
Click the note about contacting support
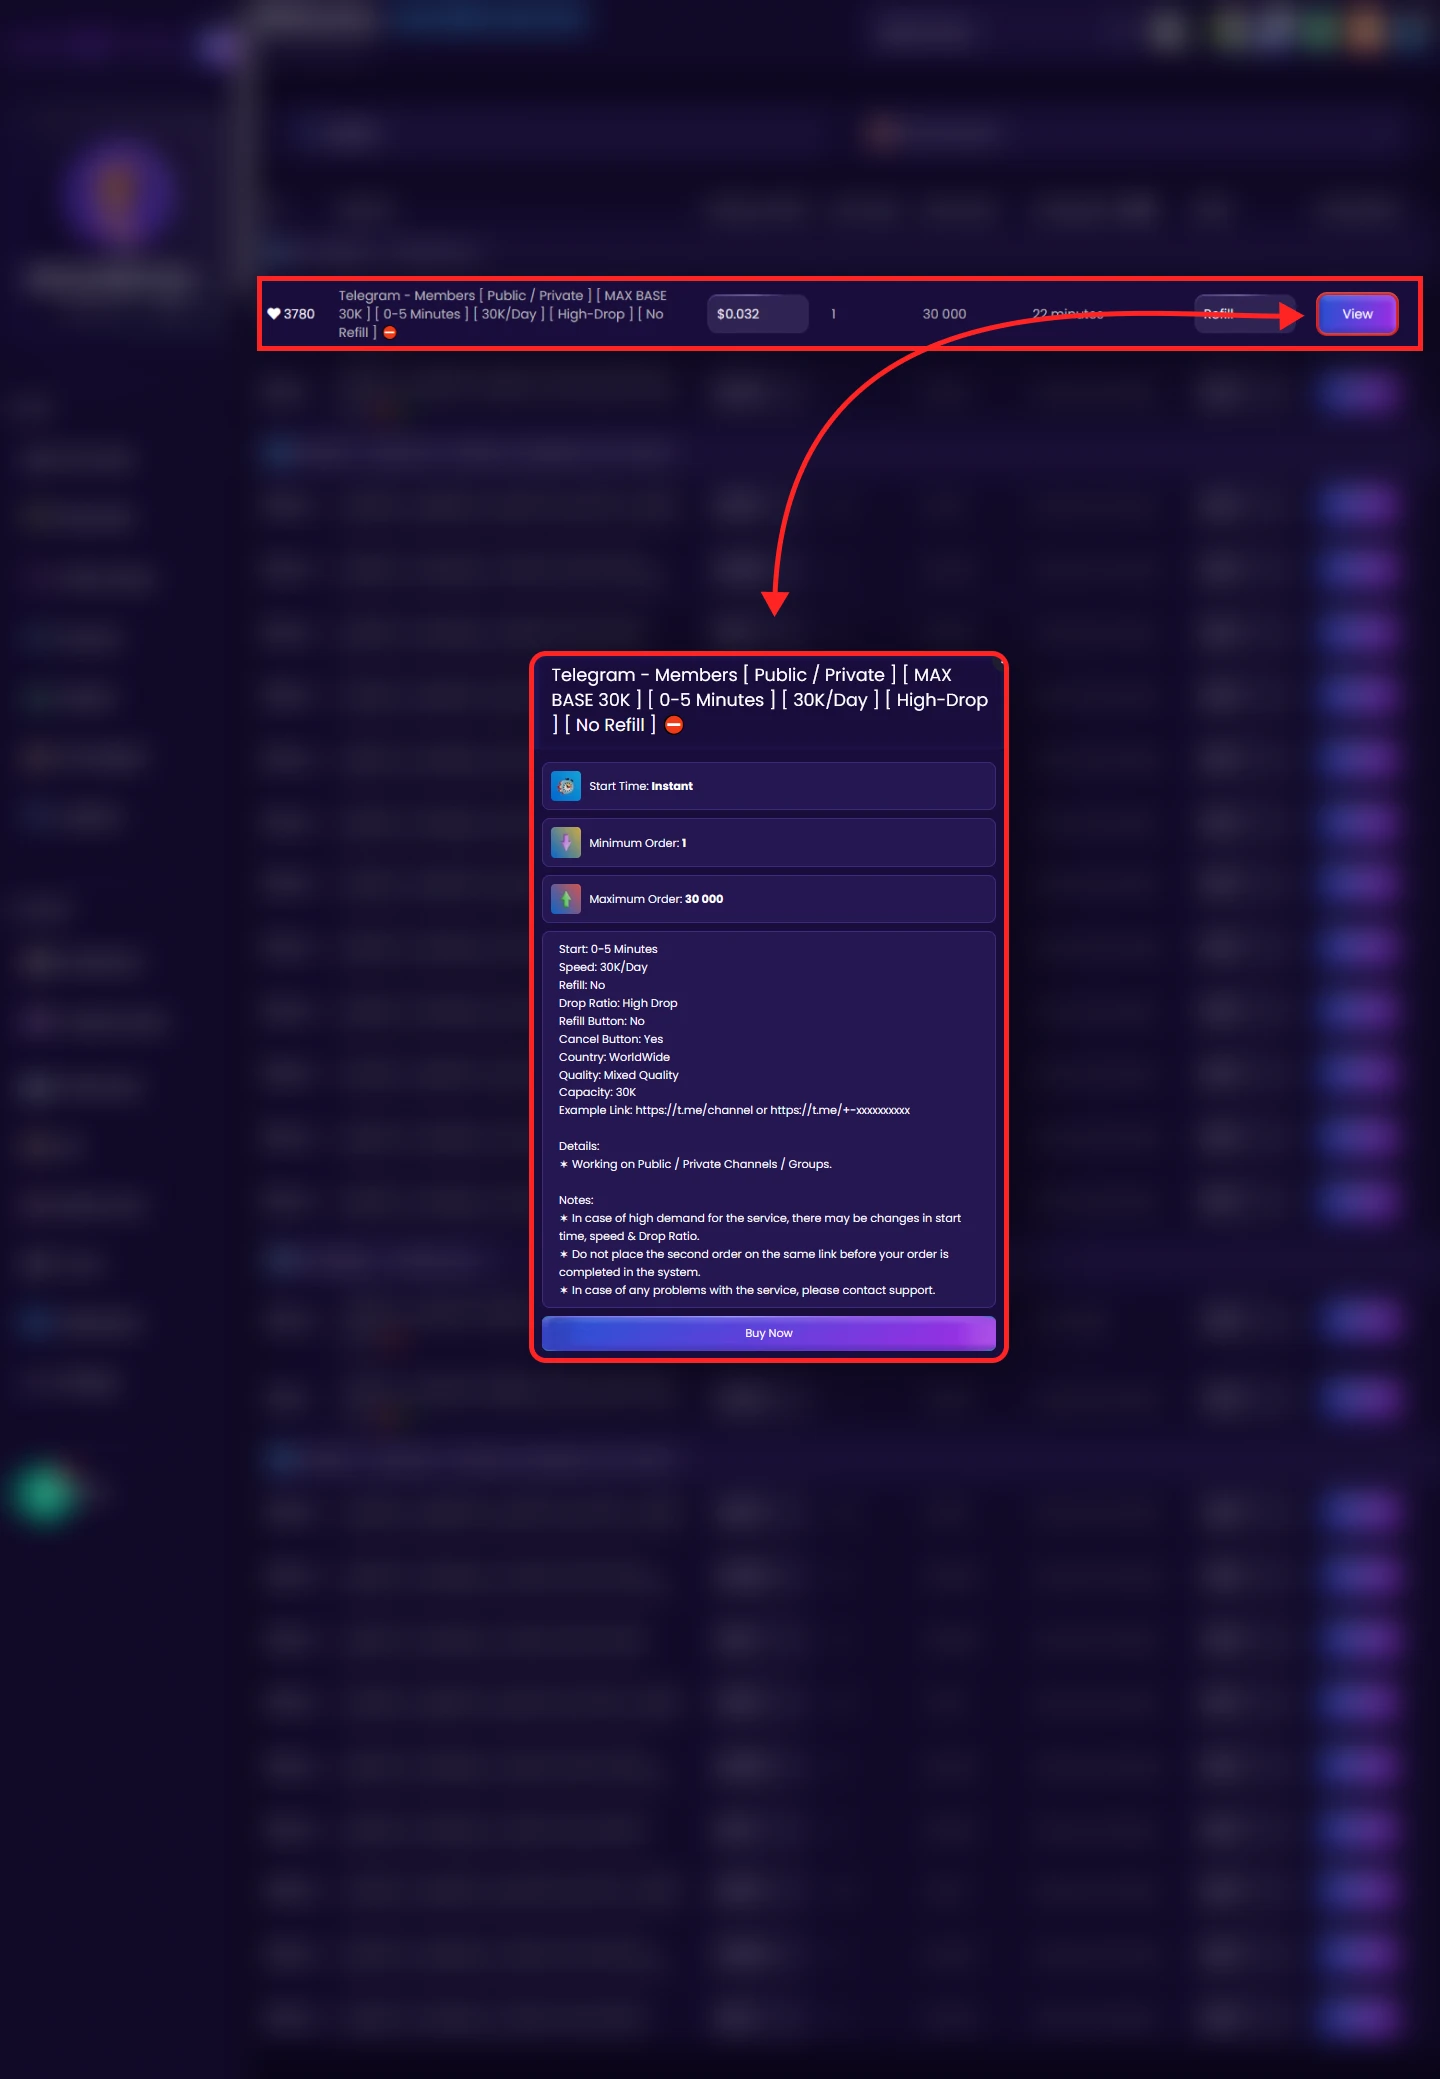(747, 1290)
